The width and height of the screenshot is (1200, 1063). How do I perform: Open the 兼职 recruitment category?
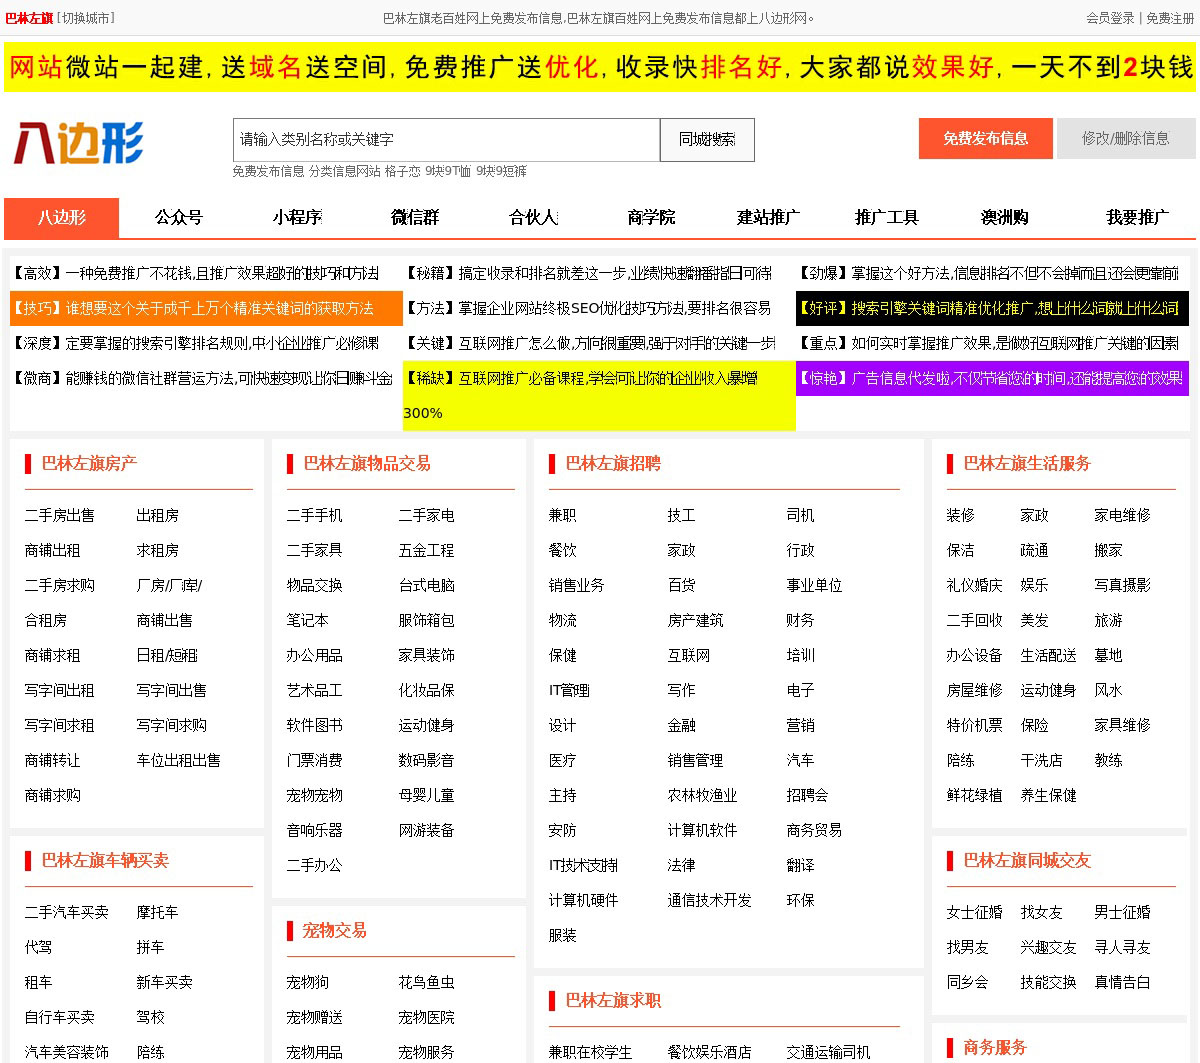pos(562,516)
